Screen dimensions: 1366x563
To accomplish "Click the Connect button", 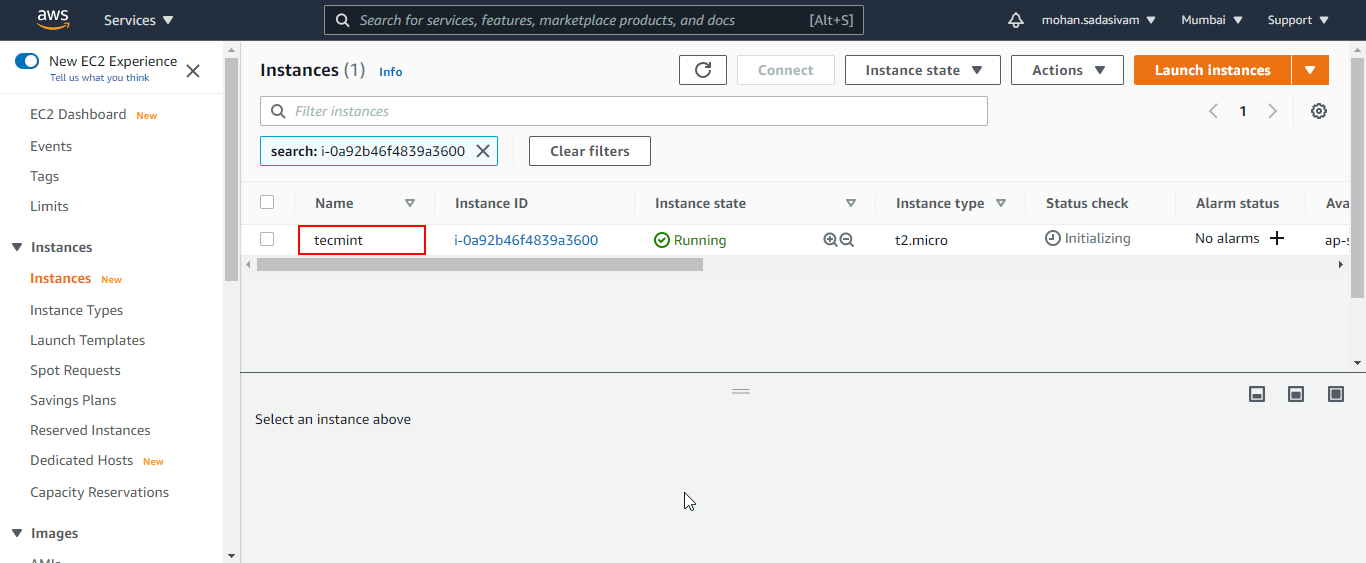I will 786,70.
